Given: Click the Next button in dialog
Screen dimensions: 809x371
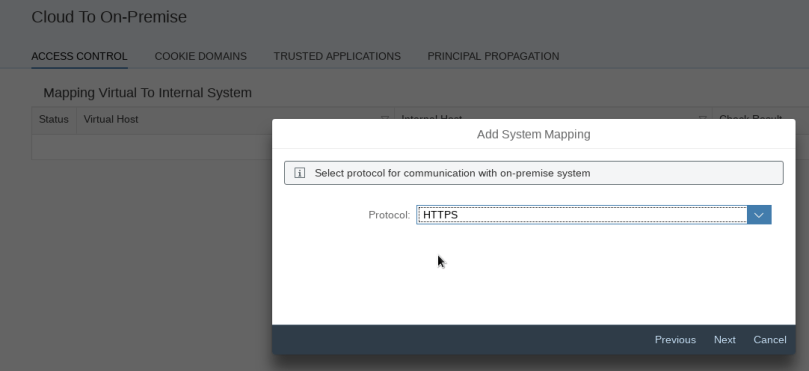Looking at the screenshot, I should coord(724,340).
